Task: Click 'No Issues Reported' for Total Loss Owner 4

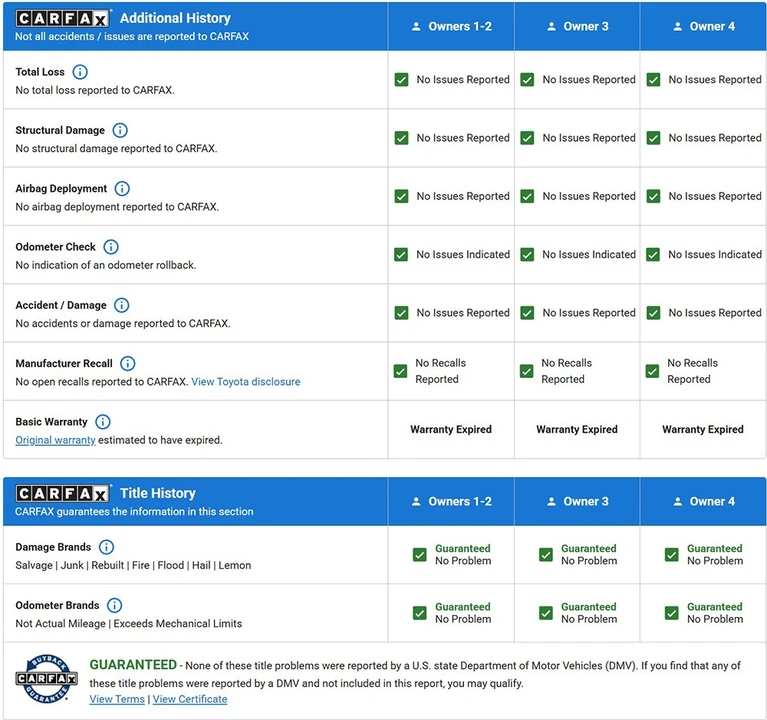Action: pos(715,79)
